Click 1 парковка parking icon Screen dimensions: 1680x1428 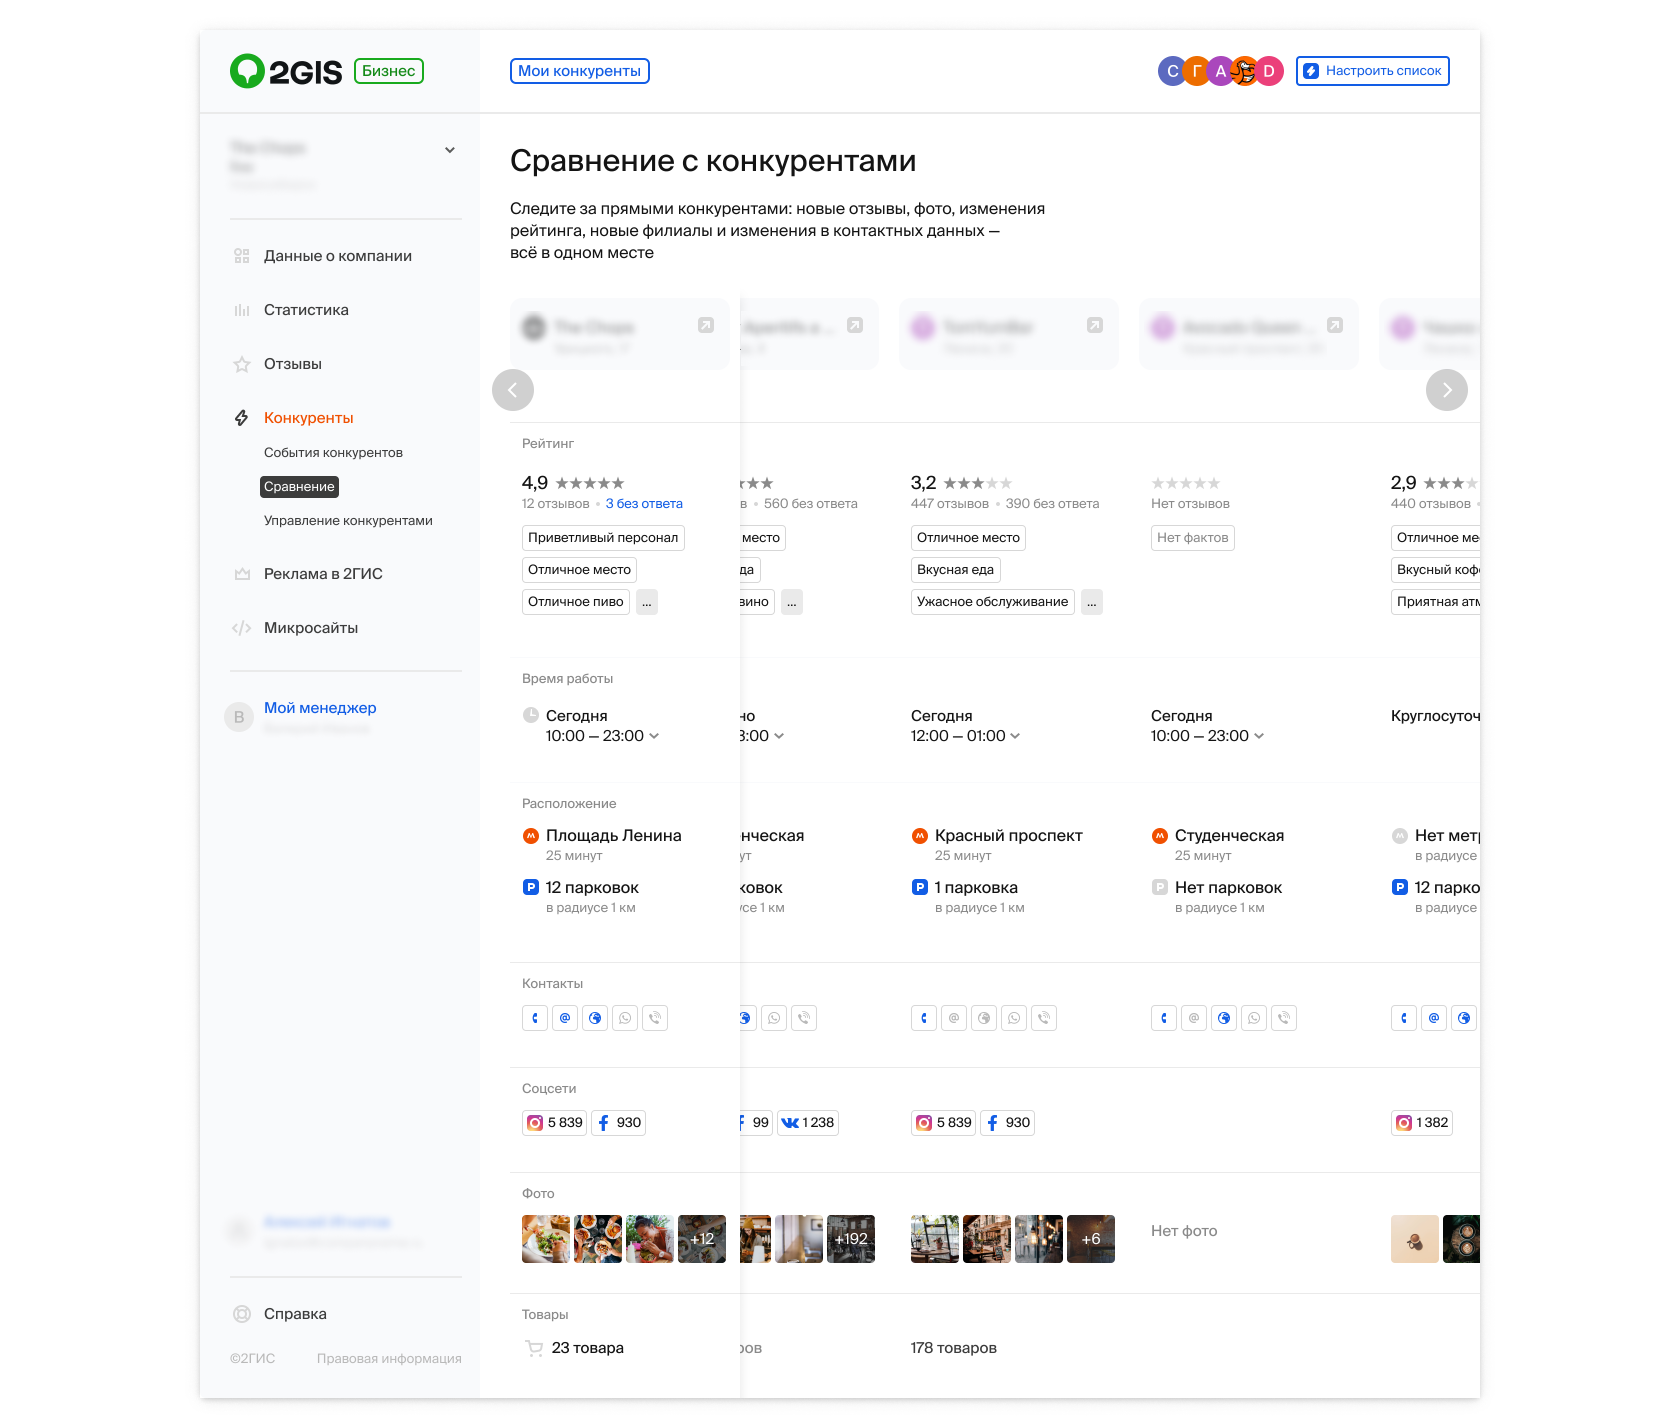click(x=920, y=887)
